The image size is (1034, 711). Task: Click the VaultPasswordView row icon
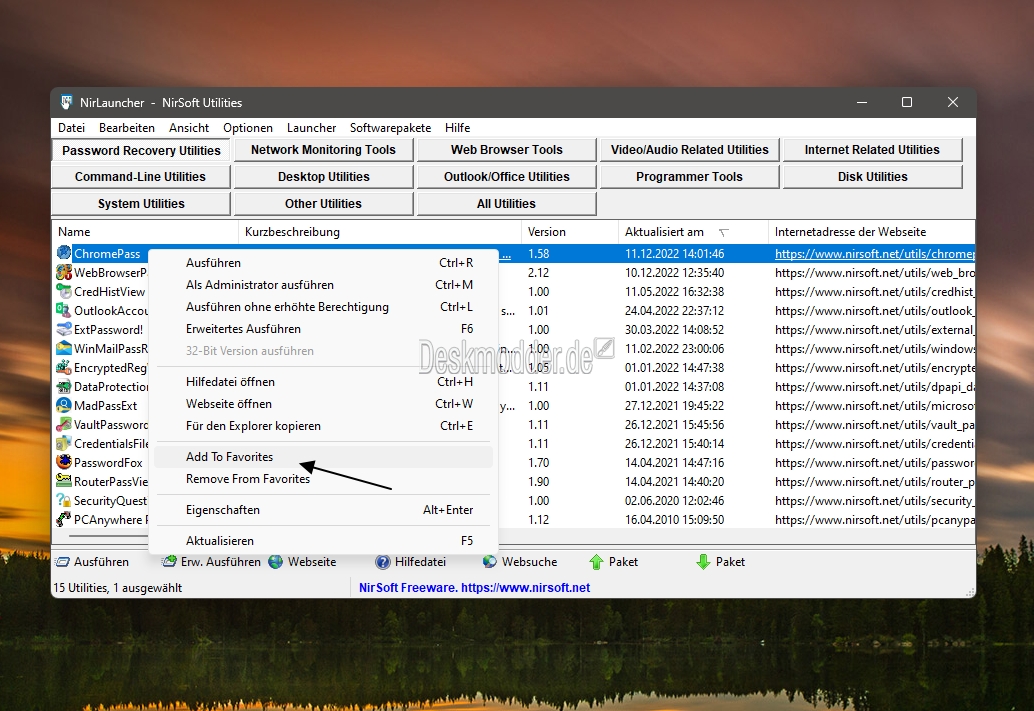pyautogui.click(x=64, y=425)
